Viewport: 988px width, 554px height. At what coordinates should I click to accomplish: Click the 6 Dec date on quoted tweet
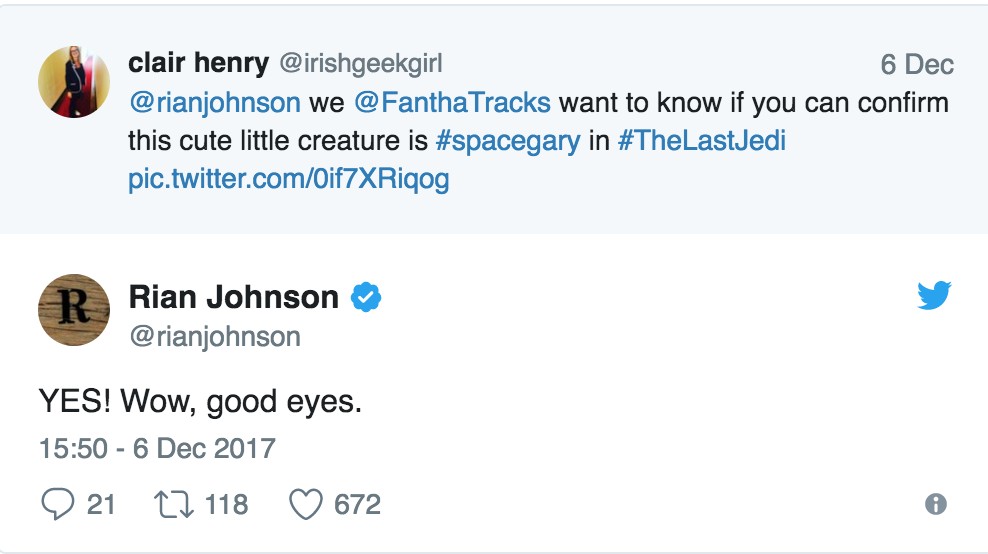(916, 65)
